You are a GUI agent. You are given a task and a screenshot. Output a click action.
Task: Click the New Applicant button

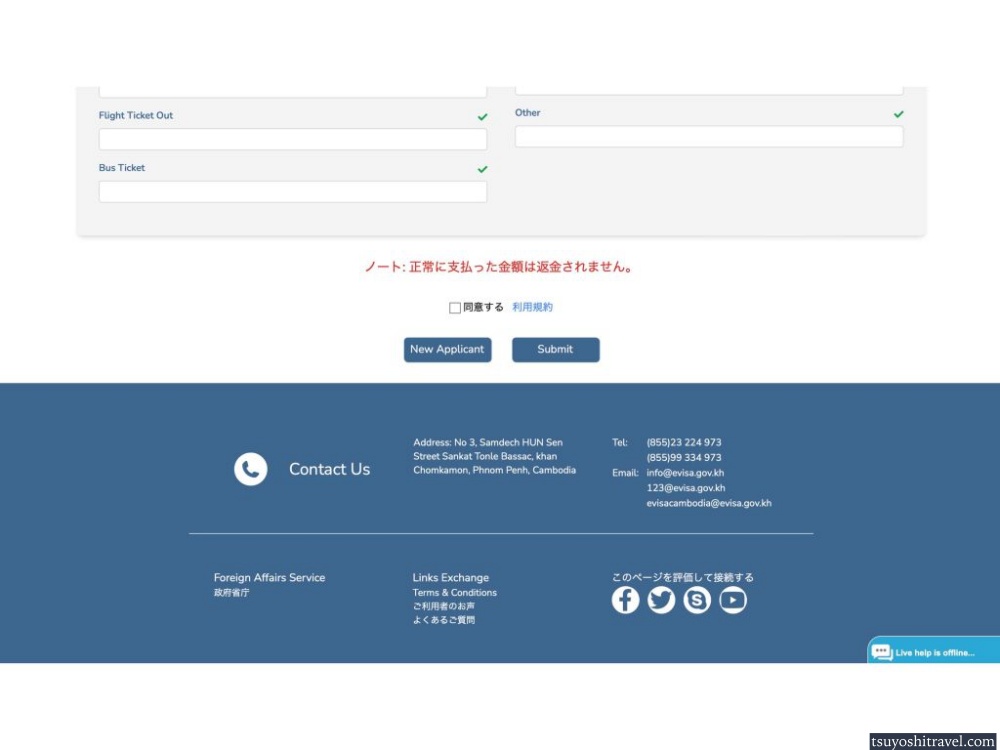point(447,350)
